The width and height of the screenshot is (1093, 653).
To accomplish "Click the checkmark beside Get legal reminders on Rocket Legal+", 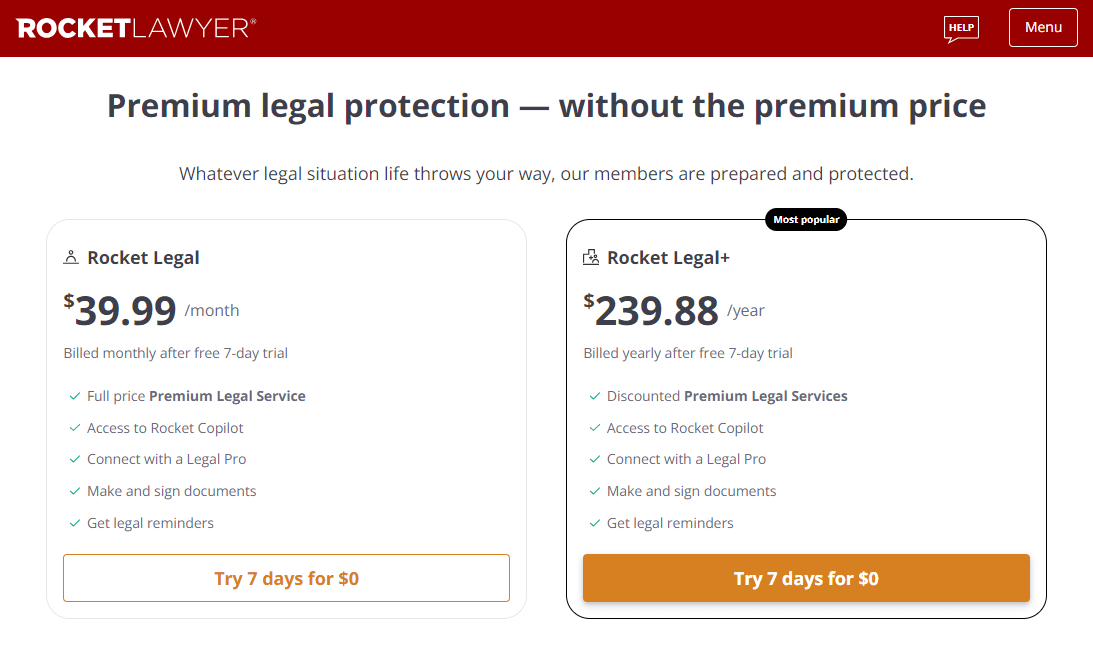I will 594,522.
